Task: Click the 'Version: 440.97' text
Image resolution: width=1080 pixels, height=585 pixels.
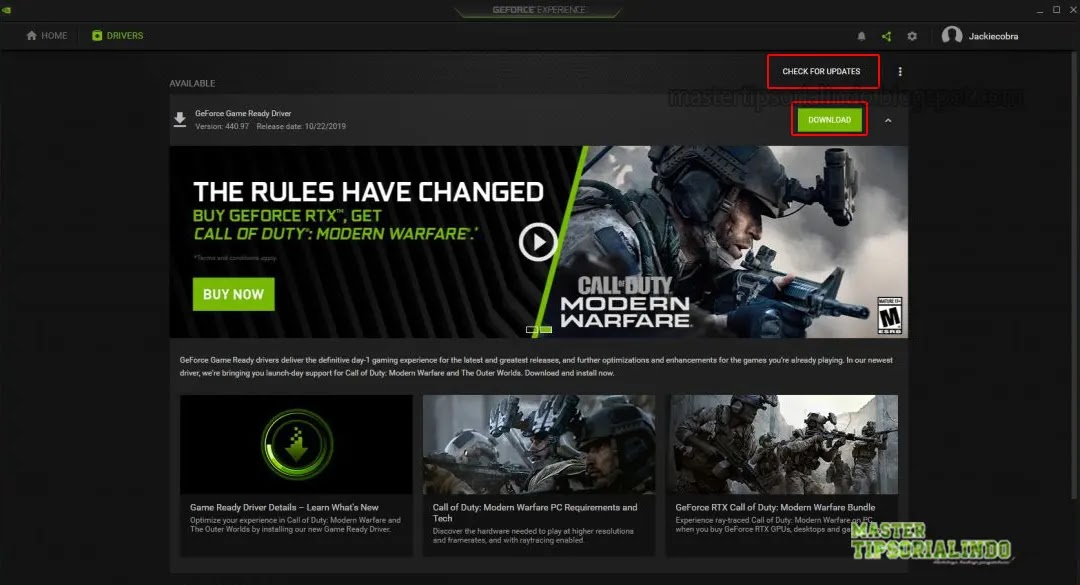Action: click(x=222, y=127)
